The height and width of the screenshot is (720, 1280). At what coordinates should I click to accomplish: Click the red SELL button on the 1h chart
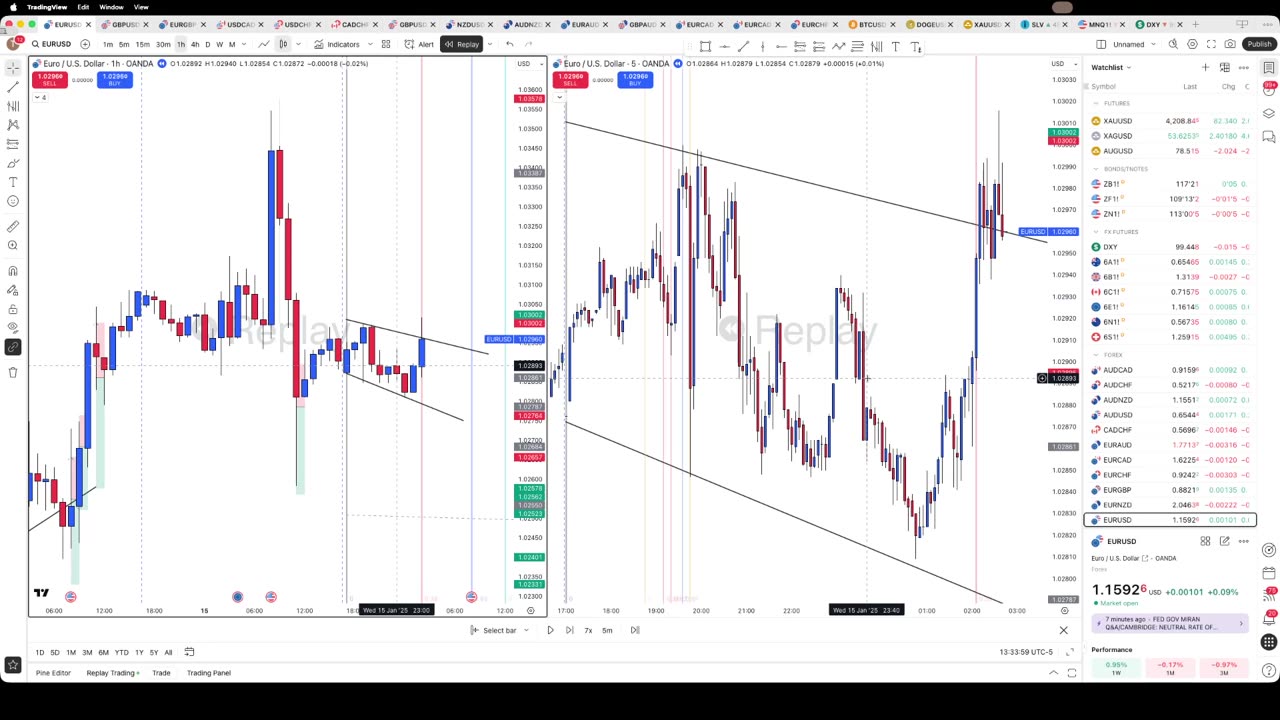[x=49, y=80]
